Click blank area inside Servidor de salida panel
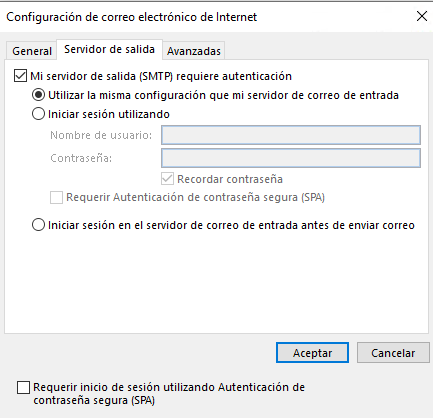This screenshot has height=418, width=433. click(217, 283)
